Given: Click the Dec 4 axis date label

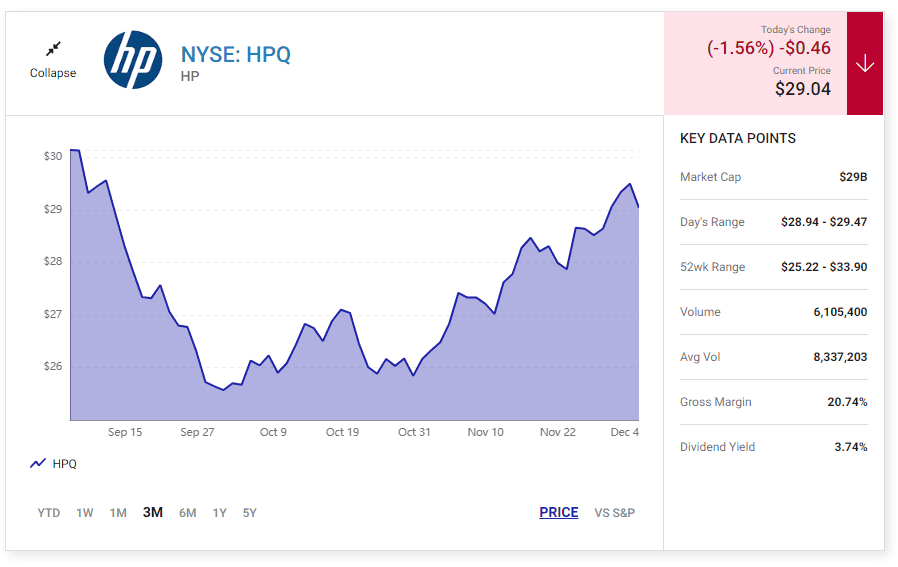Looking at the screenshot, I should click(625, 432).
